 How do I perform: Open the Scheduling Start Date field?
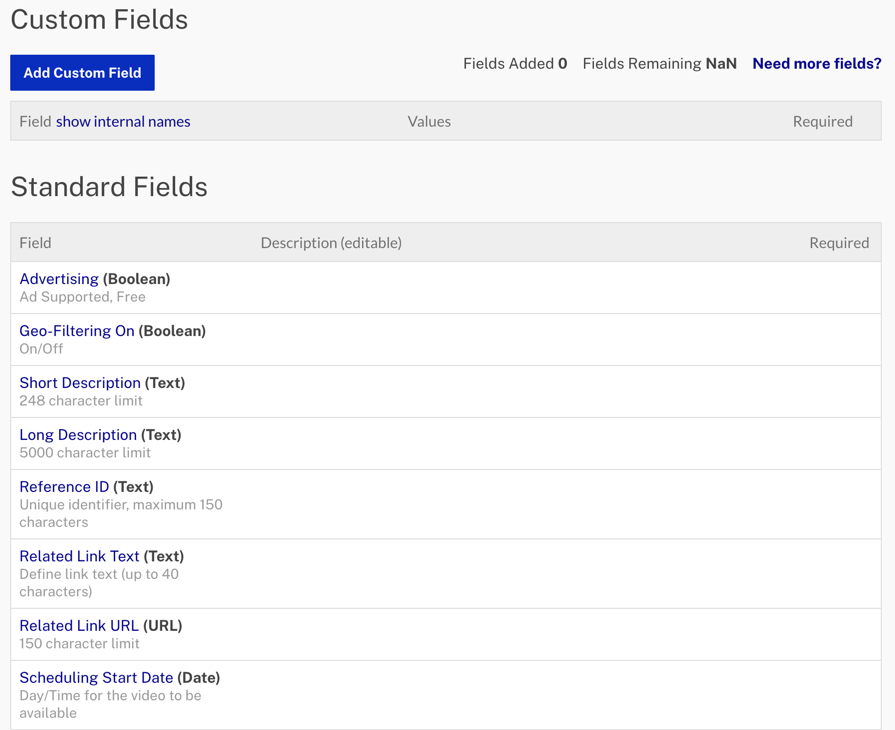click(x=96, y=678)
